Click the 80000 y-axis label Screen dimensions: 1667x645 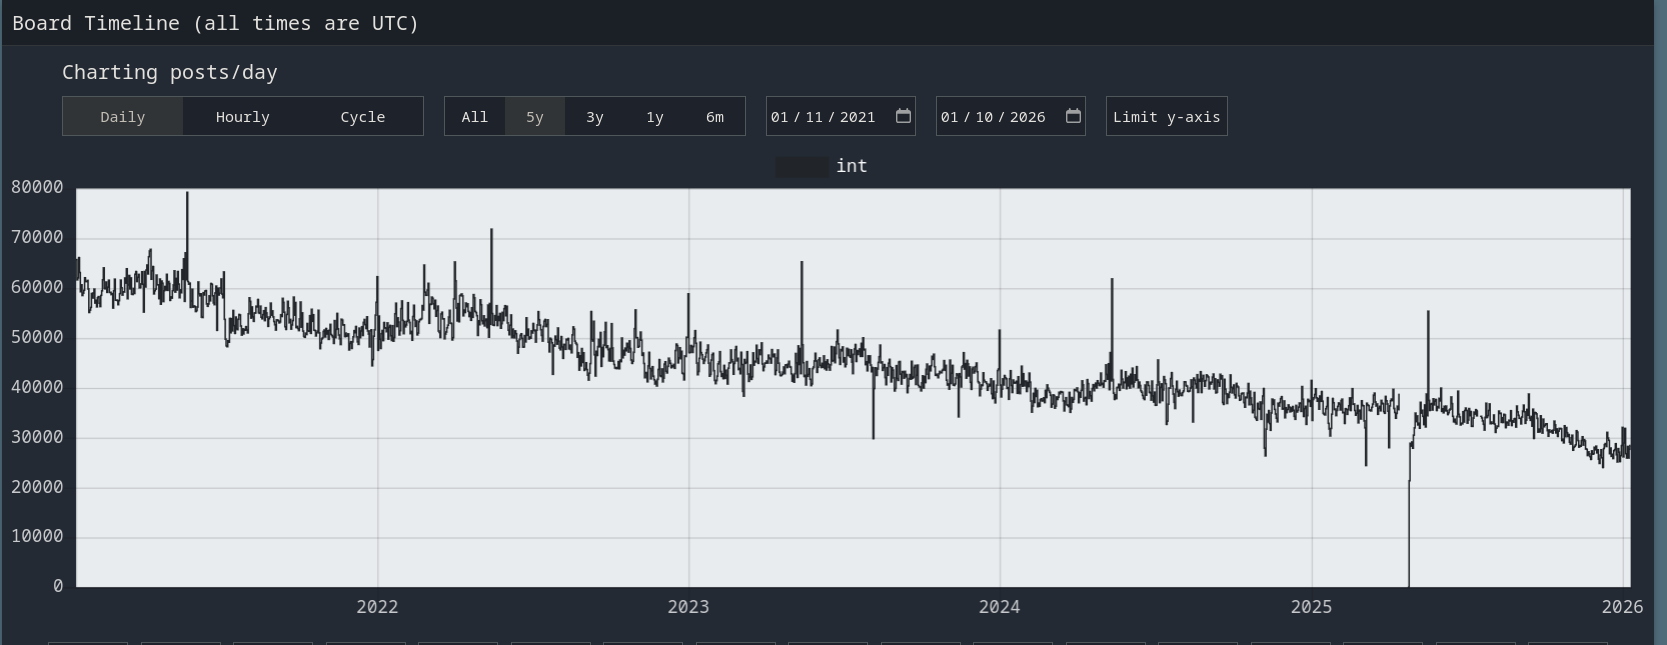click(37, 188)
